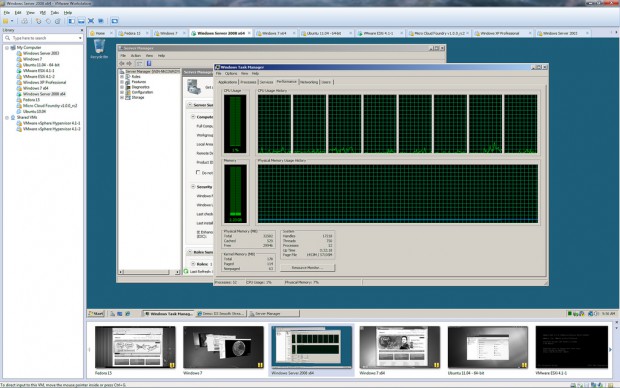This screenshot has width=620, height=388.
Task: Click the power state icon in VMware toolbar
Action: coord(6,21)
